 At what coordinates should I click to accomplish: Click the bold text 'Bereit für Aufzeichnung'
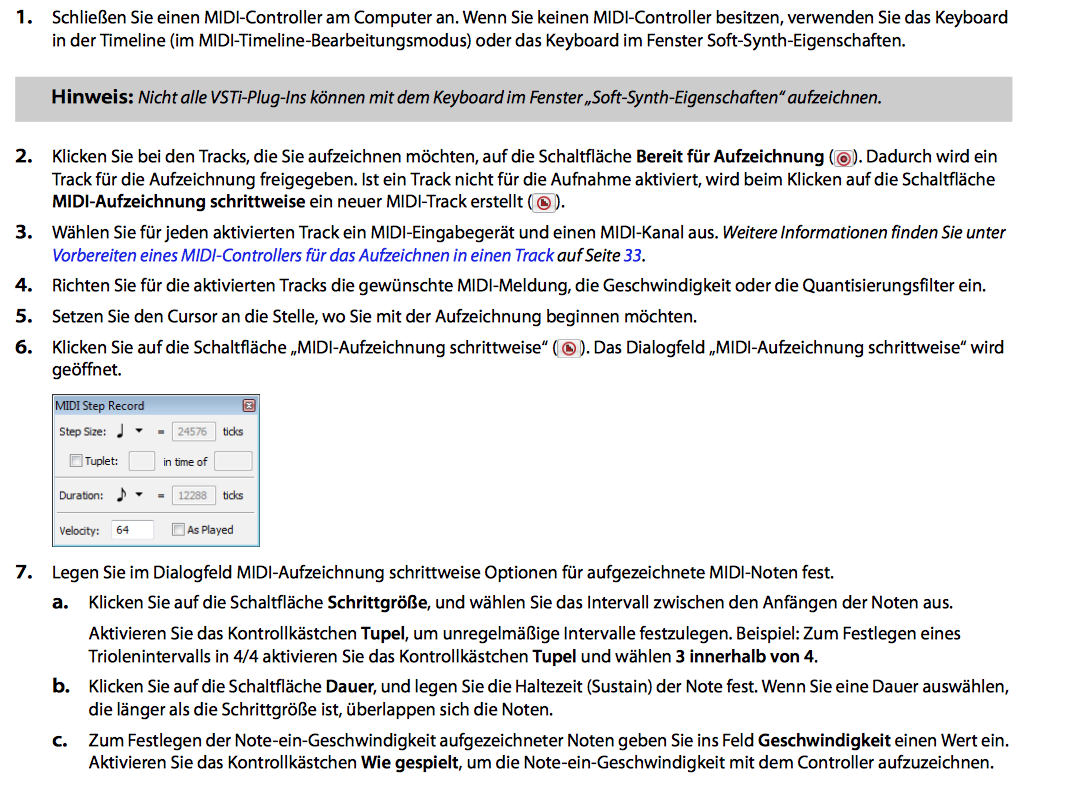pos(729,157)
